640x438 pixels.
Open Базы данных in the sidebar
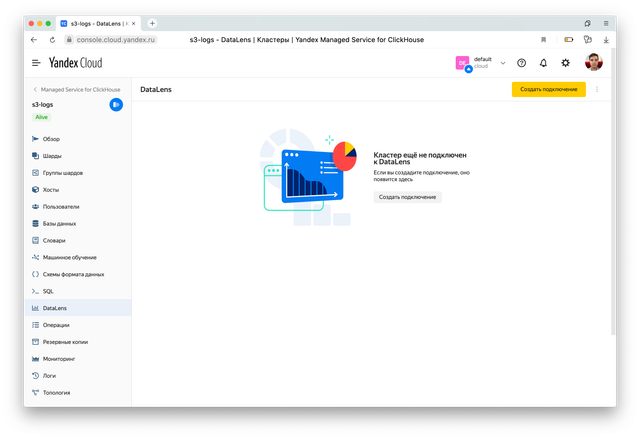(59, 223)
